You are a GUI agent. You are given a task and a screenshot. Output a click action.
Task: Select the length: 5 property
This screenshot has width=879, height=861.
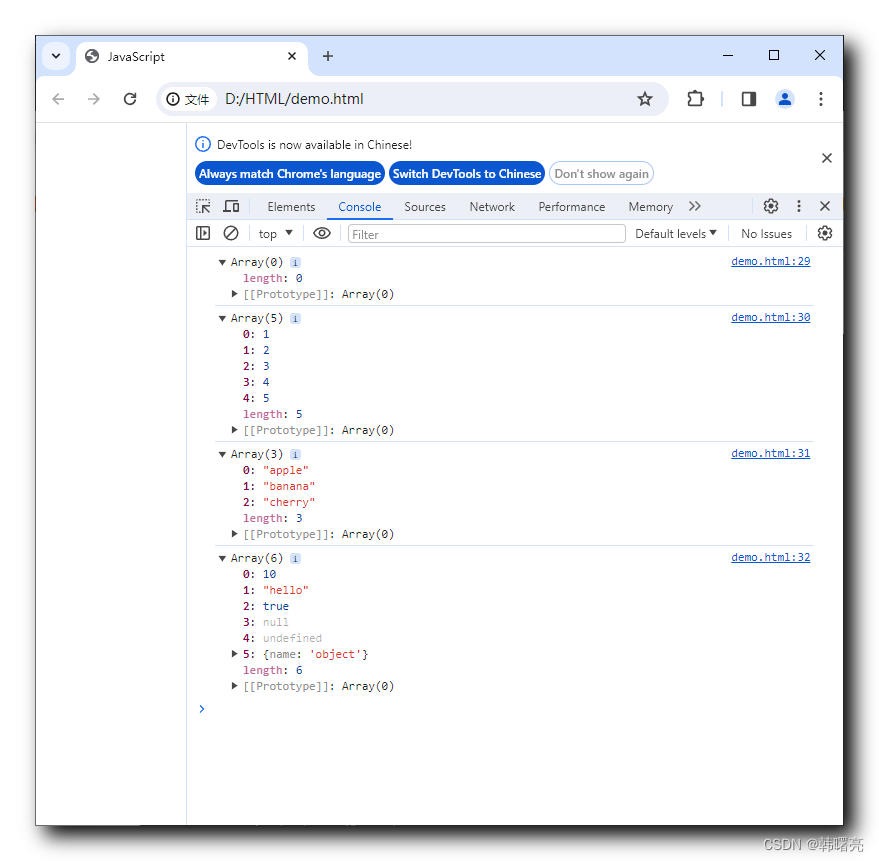point(272,414)
